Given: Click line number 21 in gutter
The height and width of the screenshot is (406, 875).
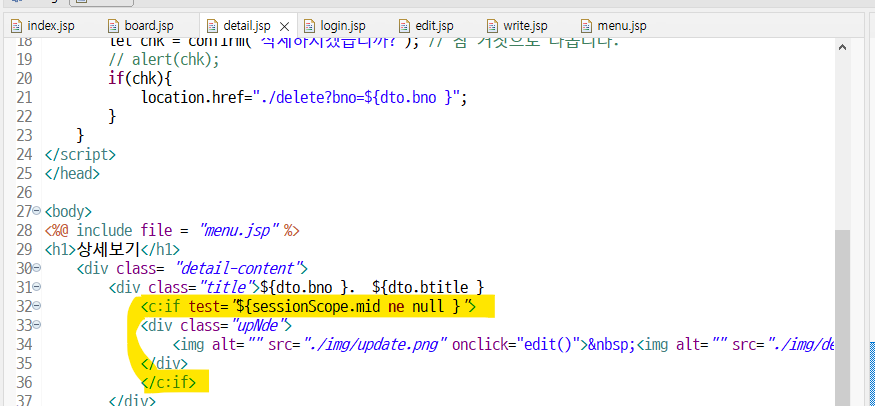Looking at the screenshot, I should coord(22,98).
